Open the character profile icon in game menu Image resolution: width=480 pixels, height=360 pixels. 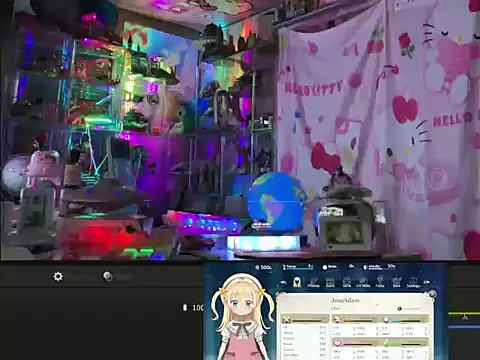(297, 282)
